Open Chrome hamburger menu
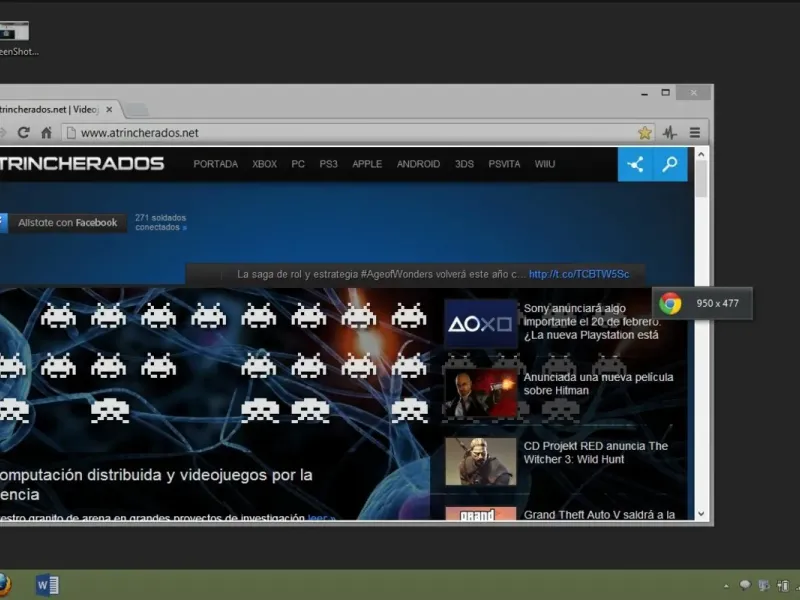Viewport: 800px width, 600px height. pyautogui.click(x=694, y=133)
